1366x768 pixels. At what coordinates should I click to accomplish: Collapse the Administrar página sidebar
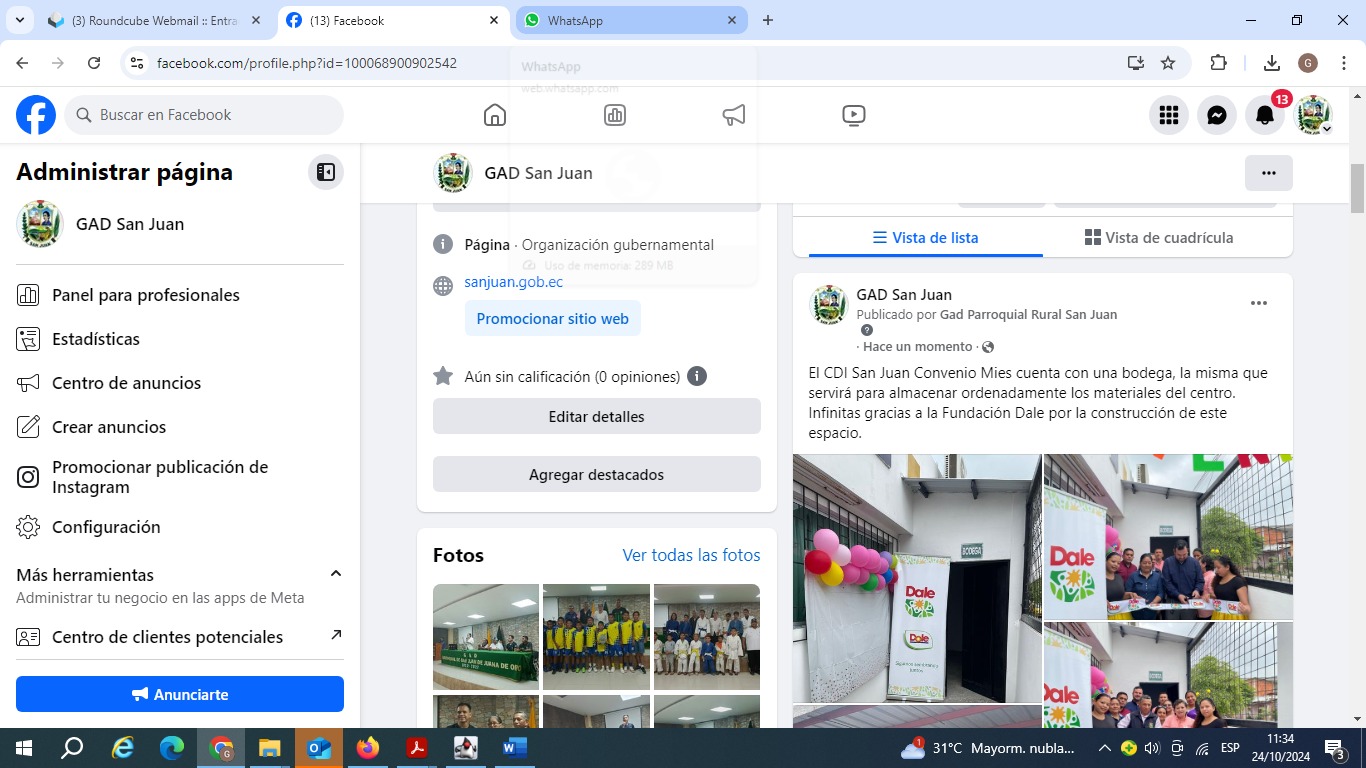pos(326,172)
